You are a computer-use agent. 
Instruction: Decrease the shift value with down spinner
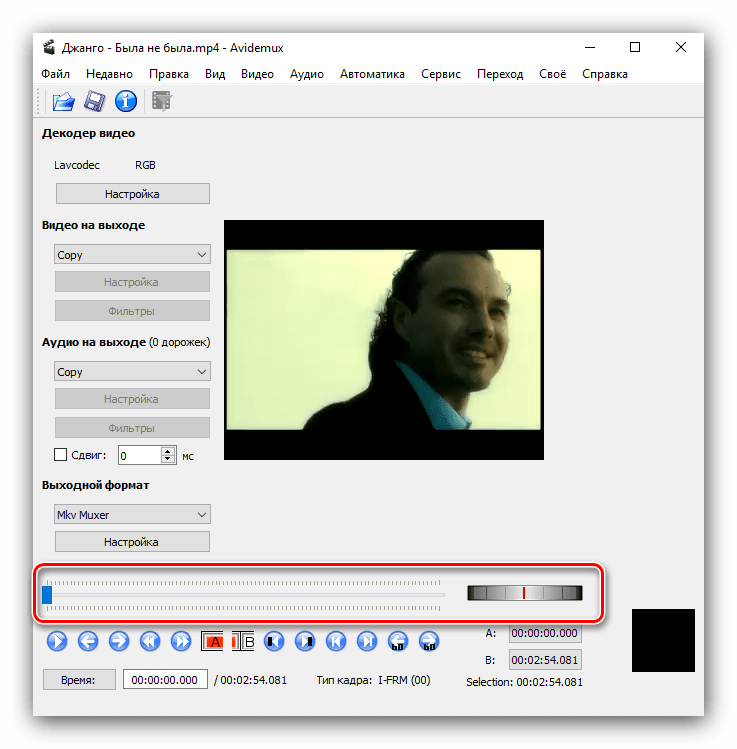168,460
